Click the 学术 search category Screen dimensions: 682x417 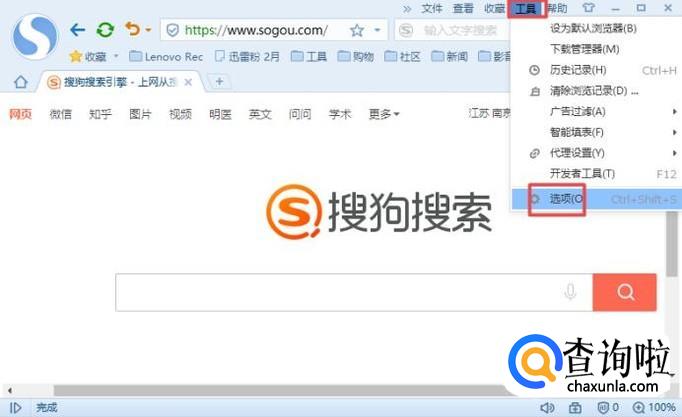pyautogui.click(x=340, y=114)
